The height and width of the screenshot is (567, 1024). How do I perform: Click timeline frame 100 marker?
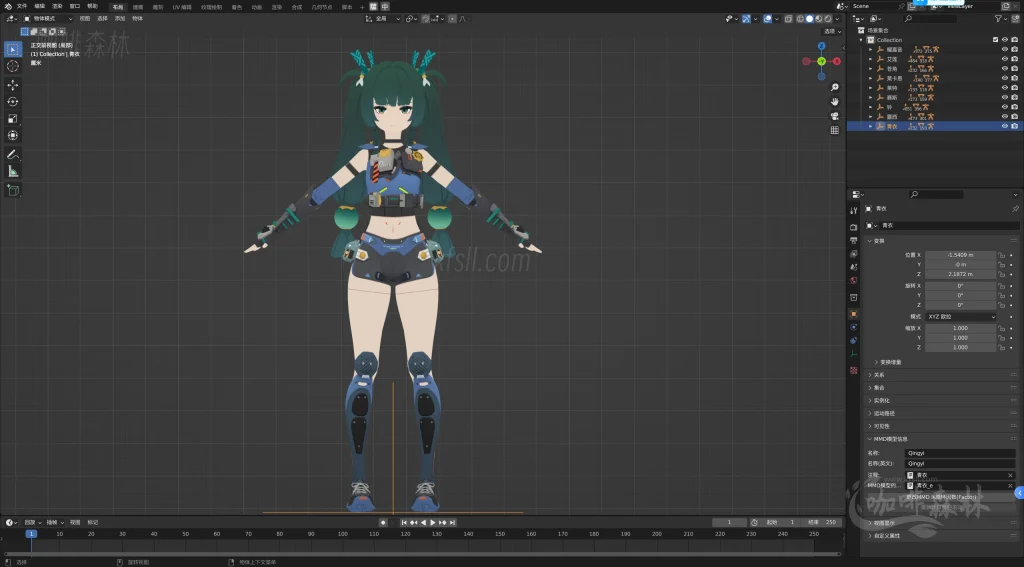[x=342, y=534]
